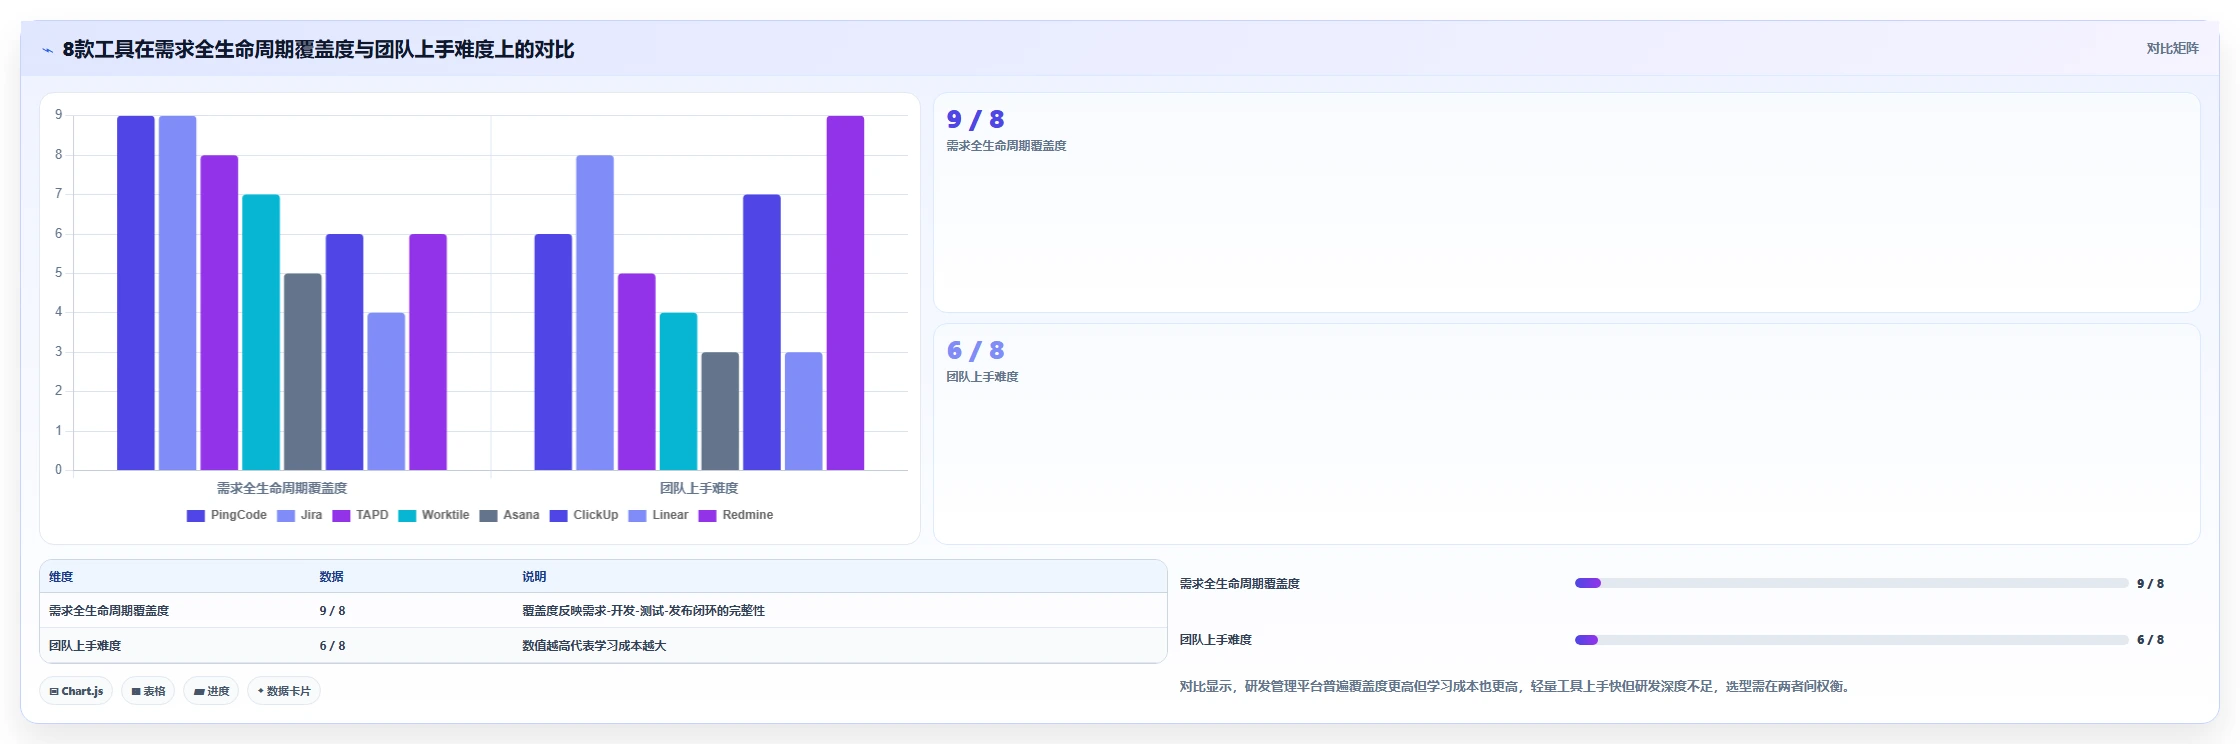Click the small icon before the card title
This screenshot has width=2240, height=744.
(47, 50)
